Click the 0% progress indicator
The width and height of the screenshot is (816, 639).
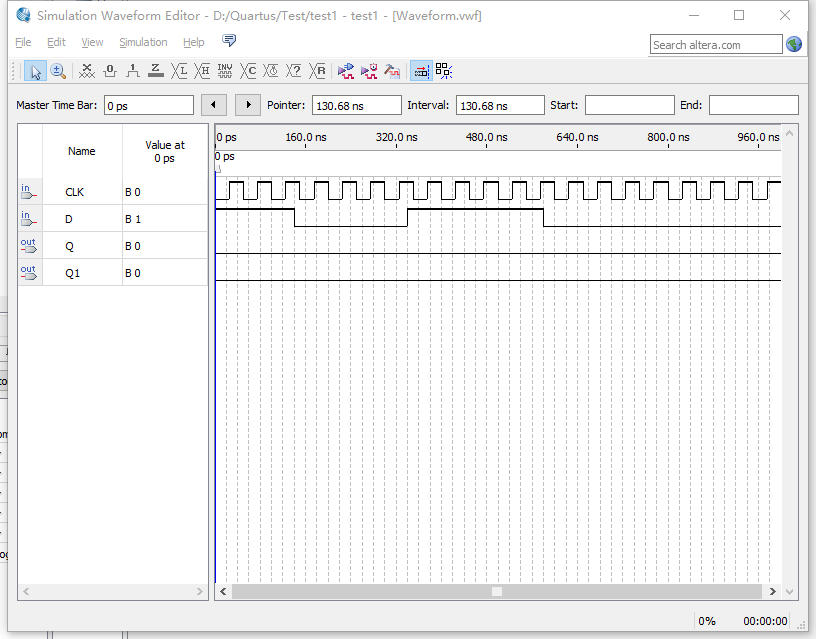(x=707, y=621)
